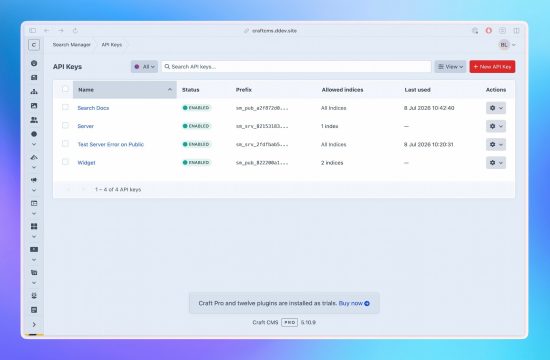
Task: Open the account menu chevron beside BL
Action: click(x=514, y=45)
